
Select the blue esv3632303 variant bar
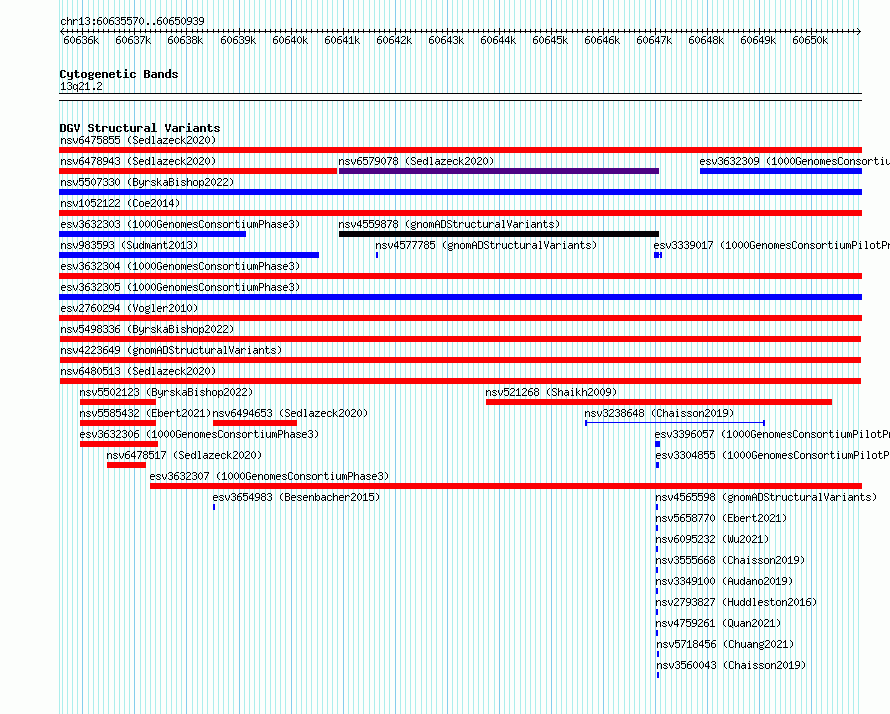(153, 234)
